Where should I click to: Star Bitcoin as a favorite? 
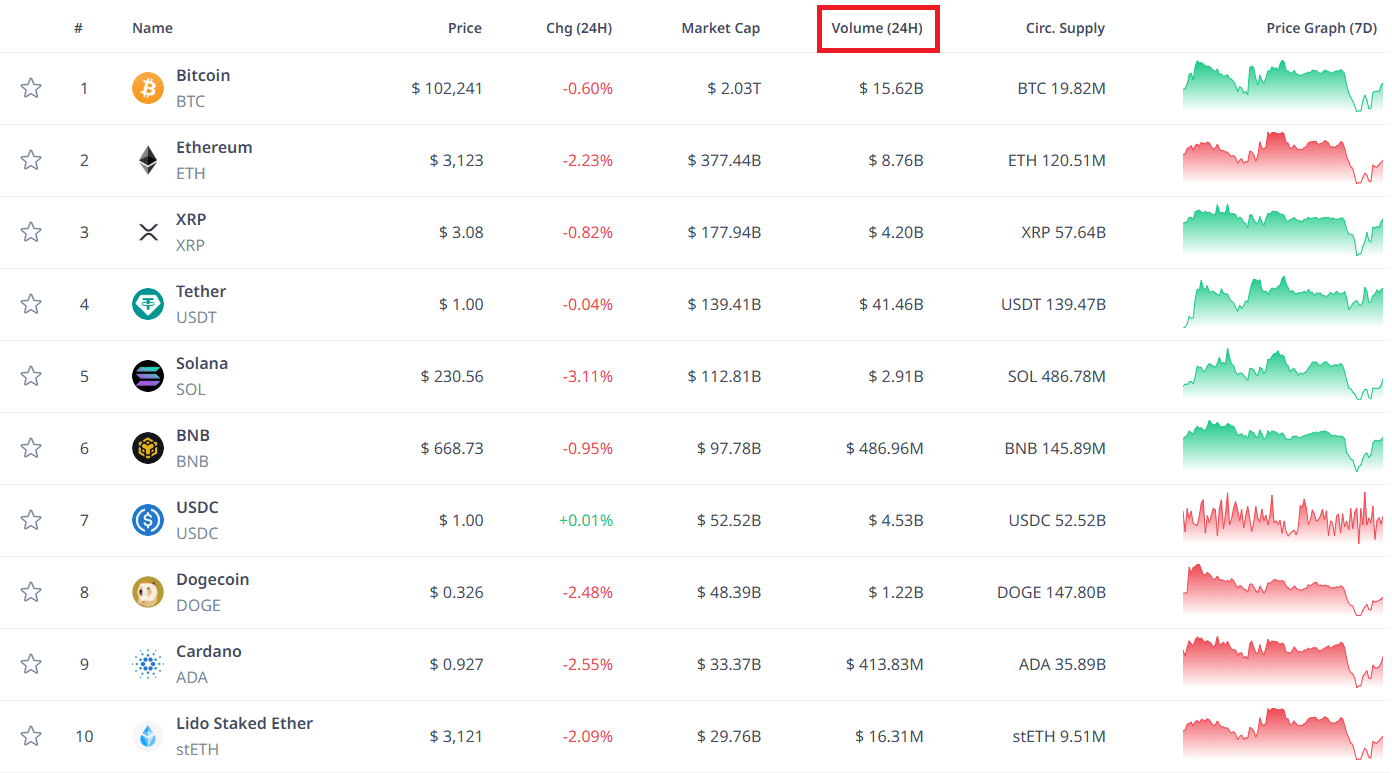pyautogui.click(x=31, y=88)
